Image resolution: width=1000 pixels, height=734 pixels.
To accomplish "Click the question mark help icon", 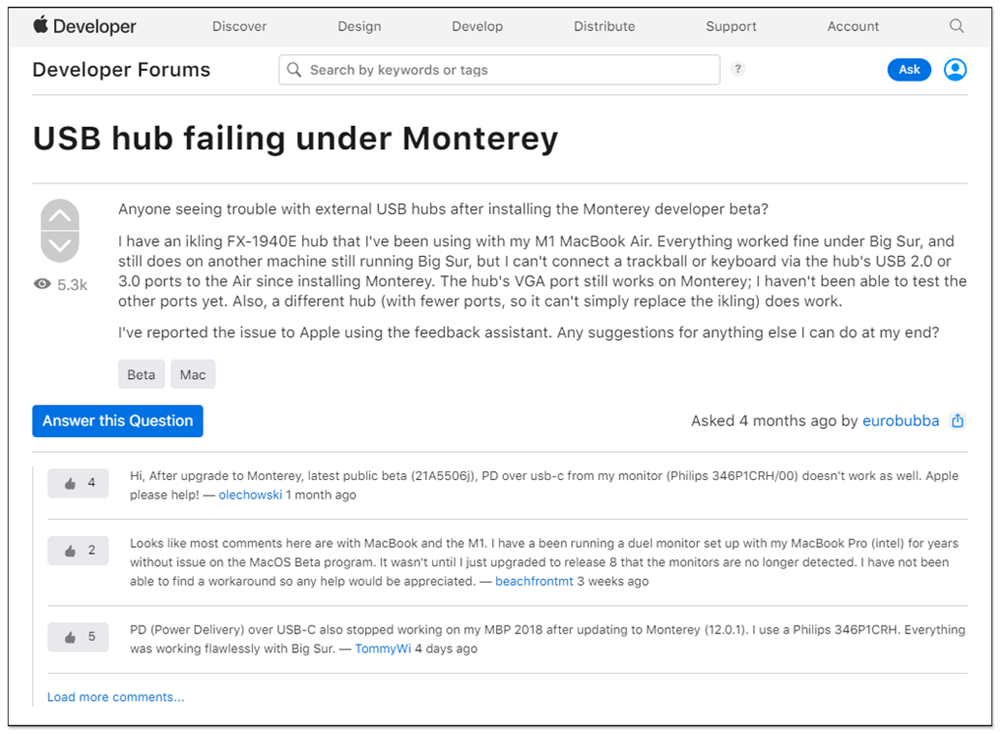I will coord(738,69).
